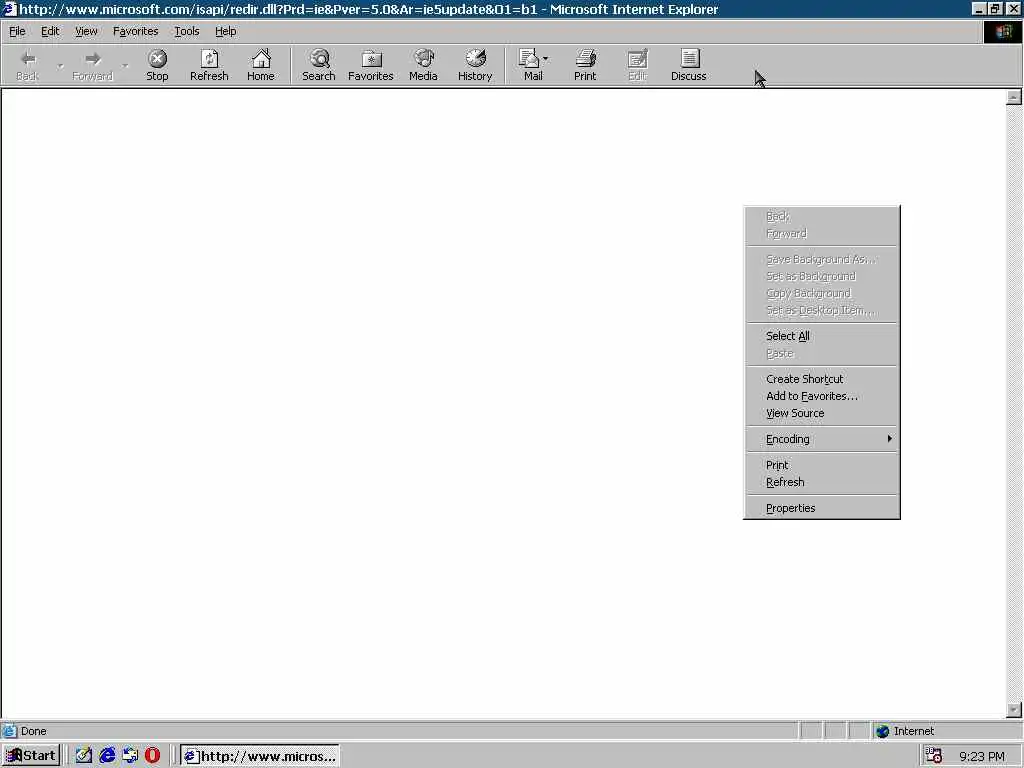Click the Stop toolbar icon
Viewport: 1024px width, 768px height.
(x=157, y=59)
